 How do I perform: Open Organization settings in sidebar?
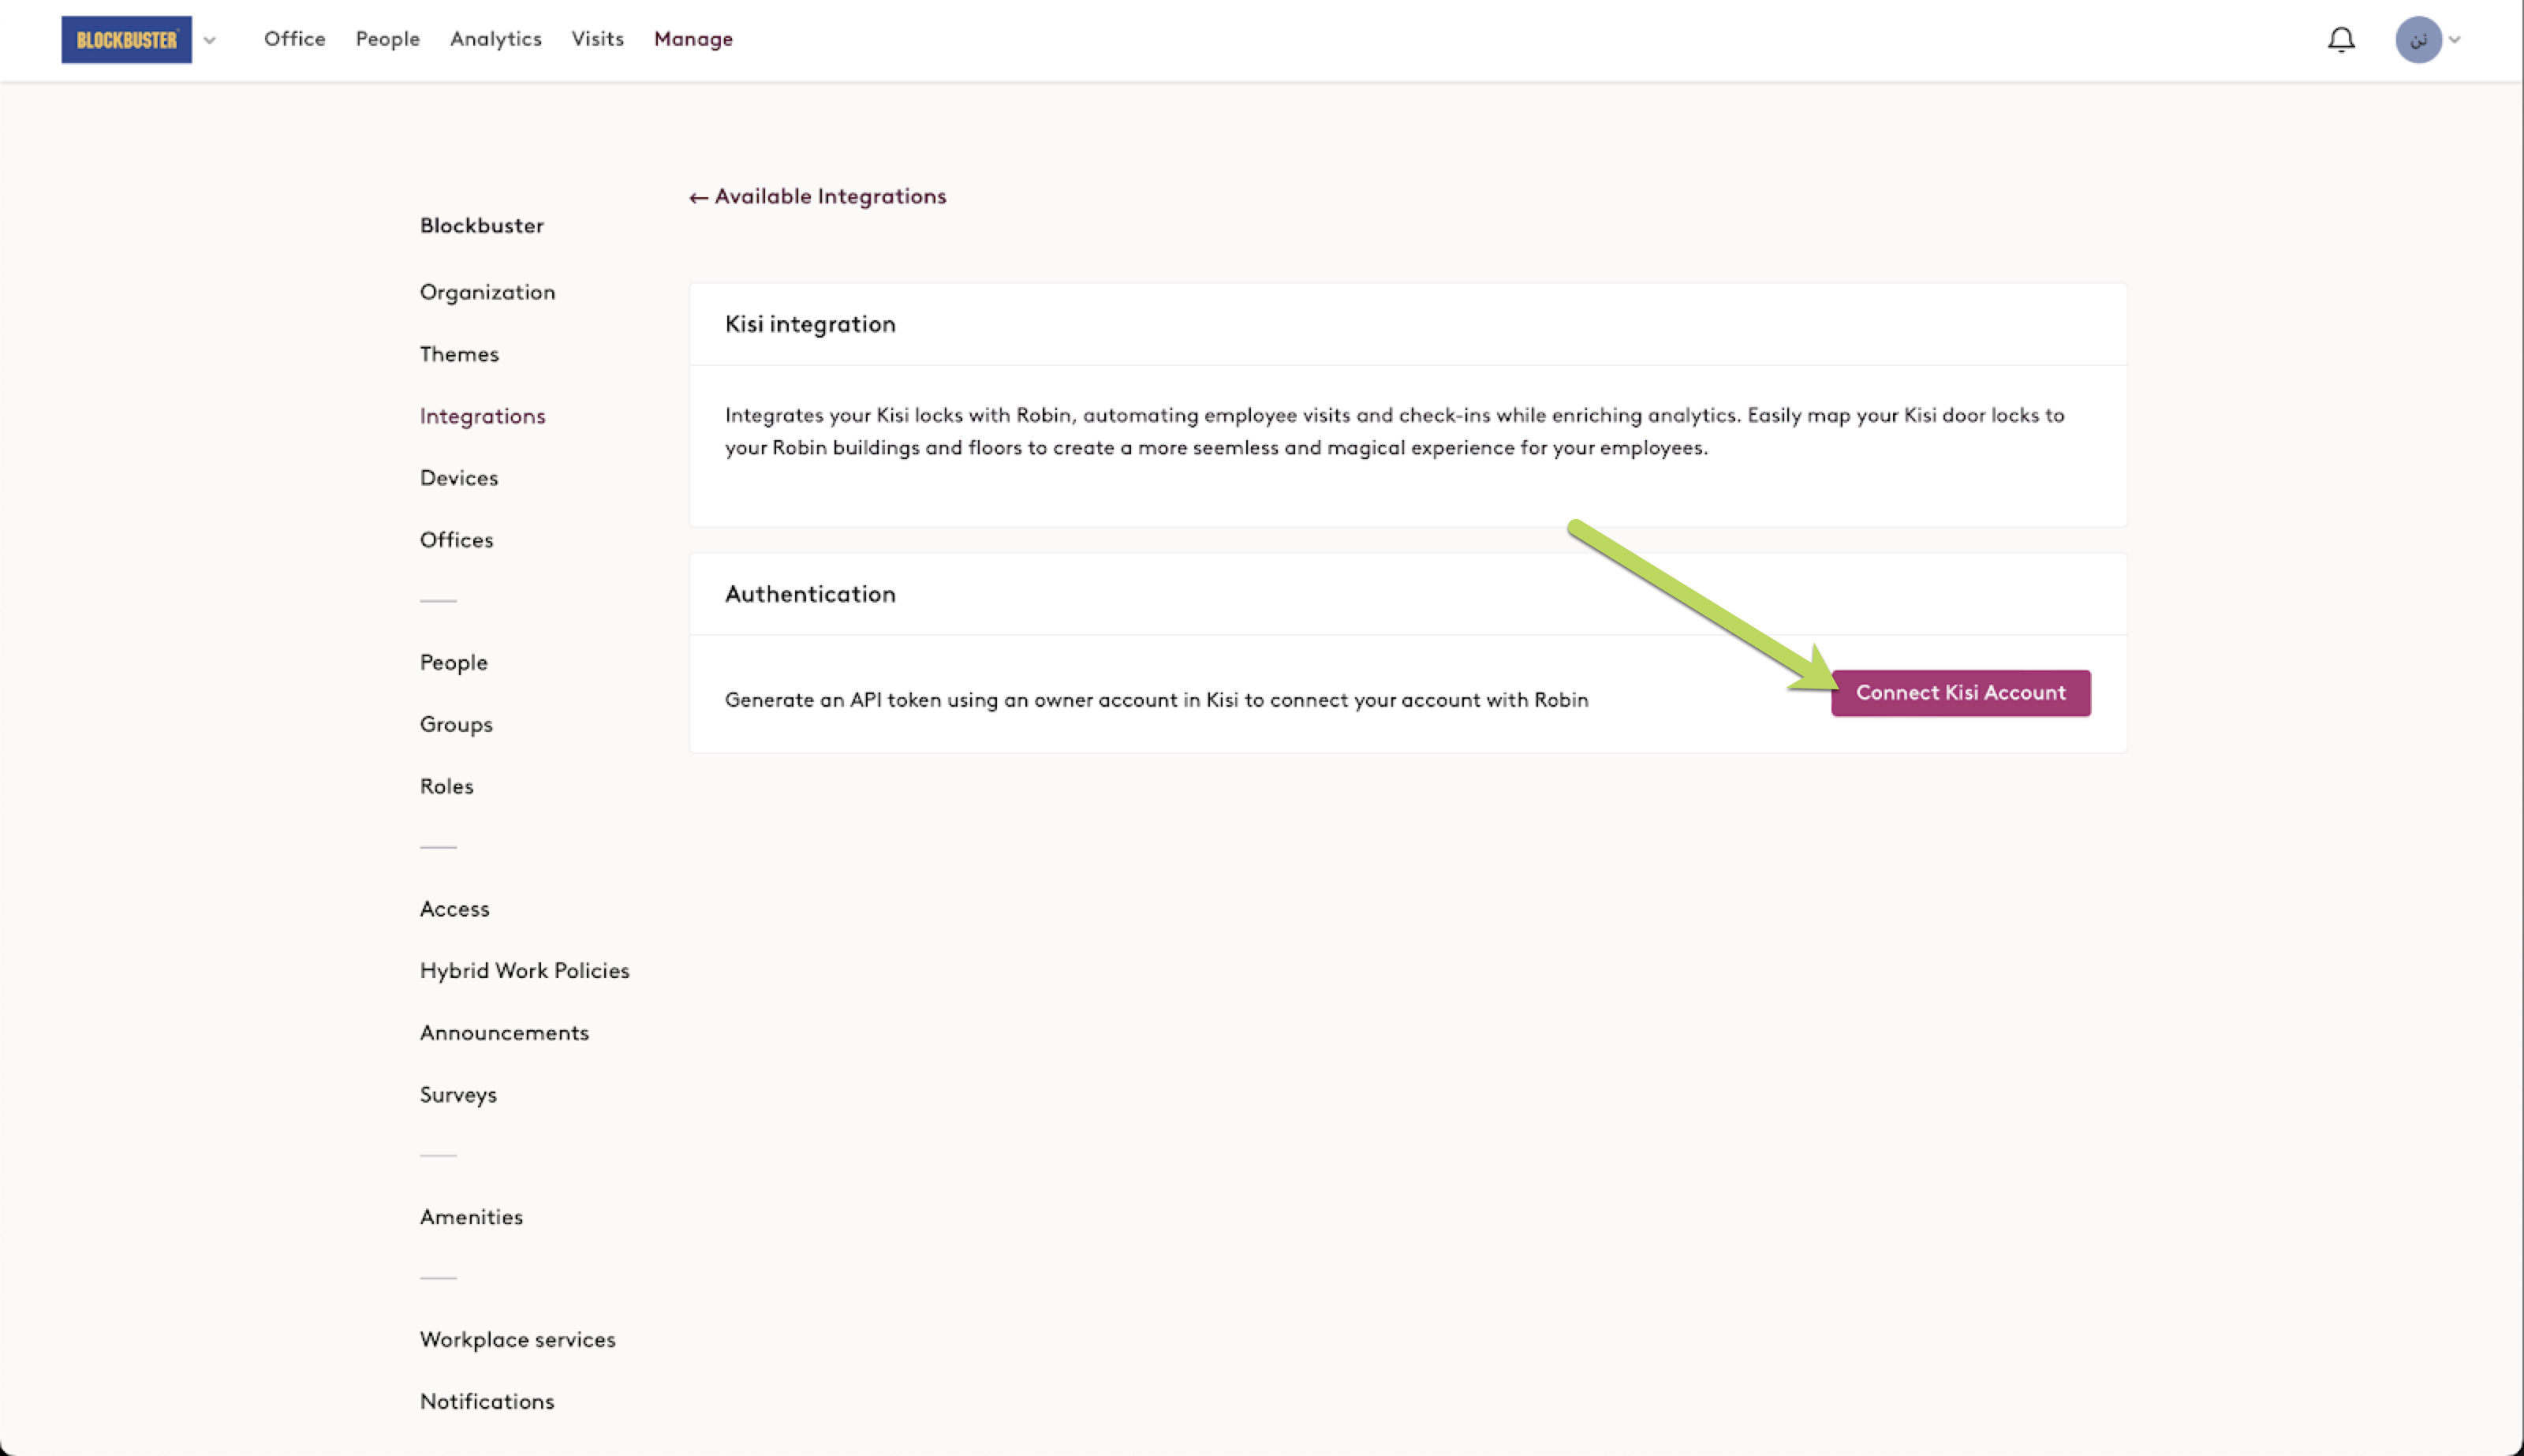488,292
